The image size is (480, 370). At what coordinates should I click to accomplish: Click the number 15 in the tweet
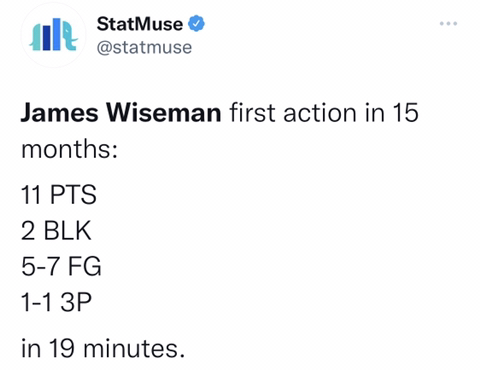(x=405, y=112)
